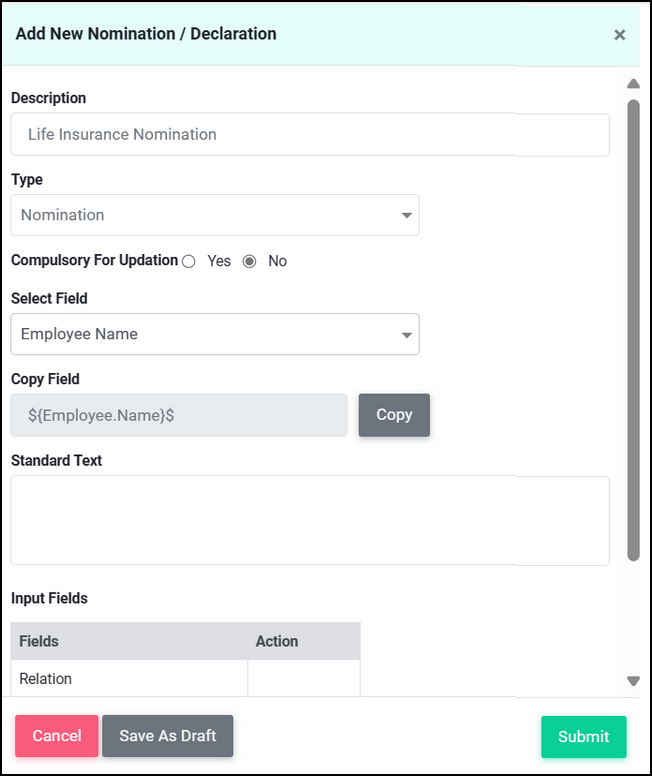This screenshot has width=652, height=776.
Task: Click the vertical scrollbar thumb
Action: pos(633,330)
